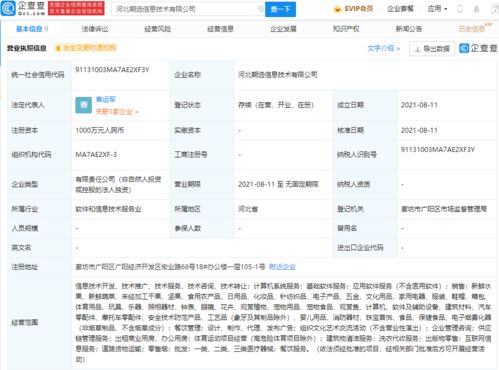Open the 文字介绍 link
The width and height of the screenshot is (499, 370).
pos(384,48)
